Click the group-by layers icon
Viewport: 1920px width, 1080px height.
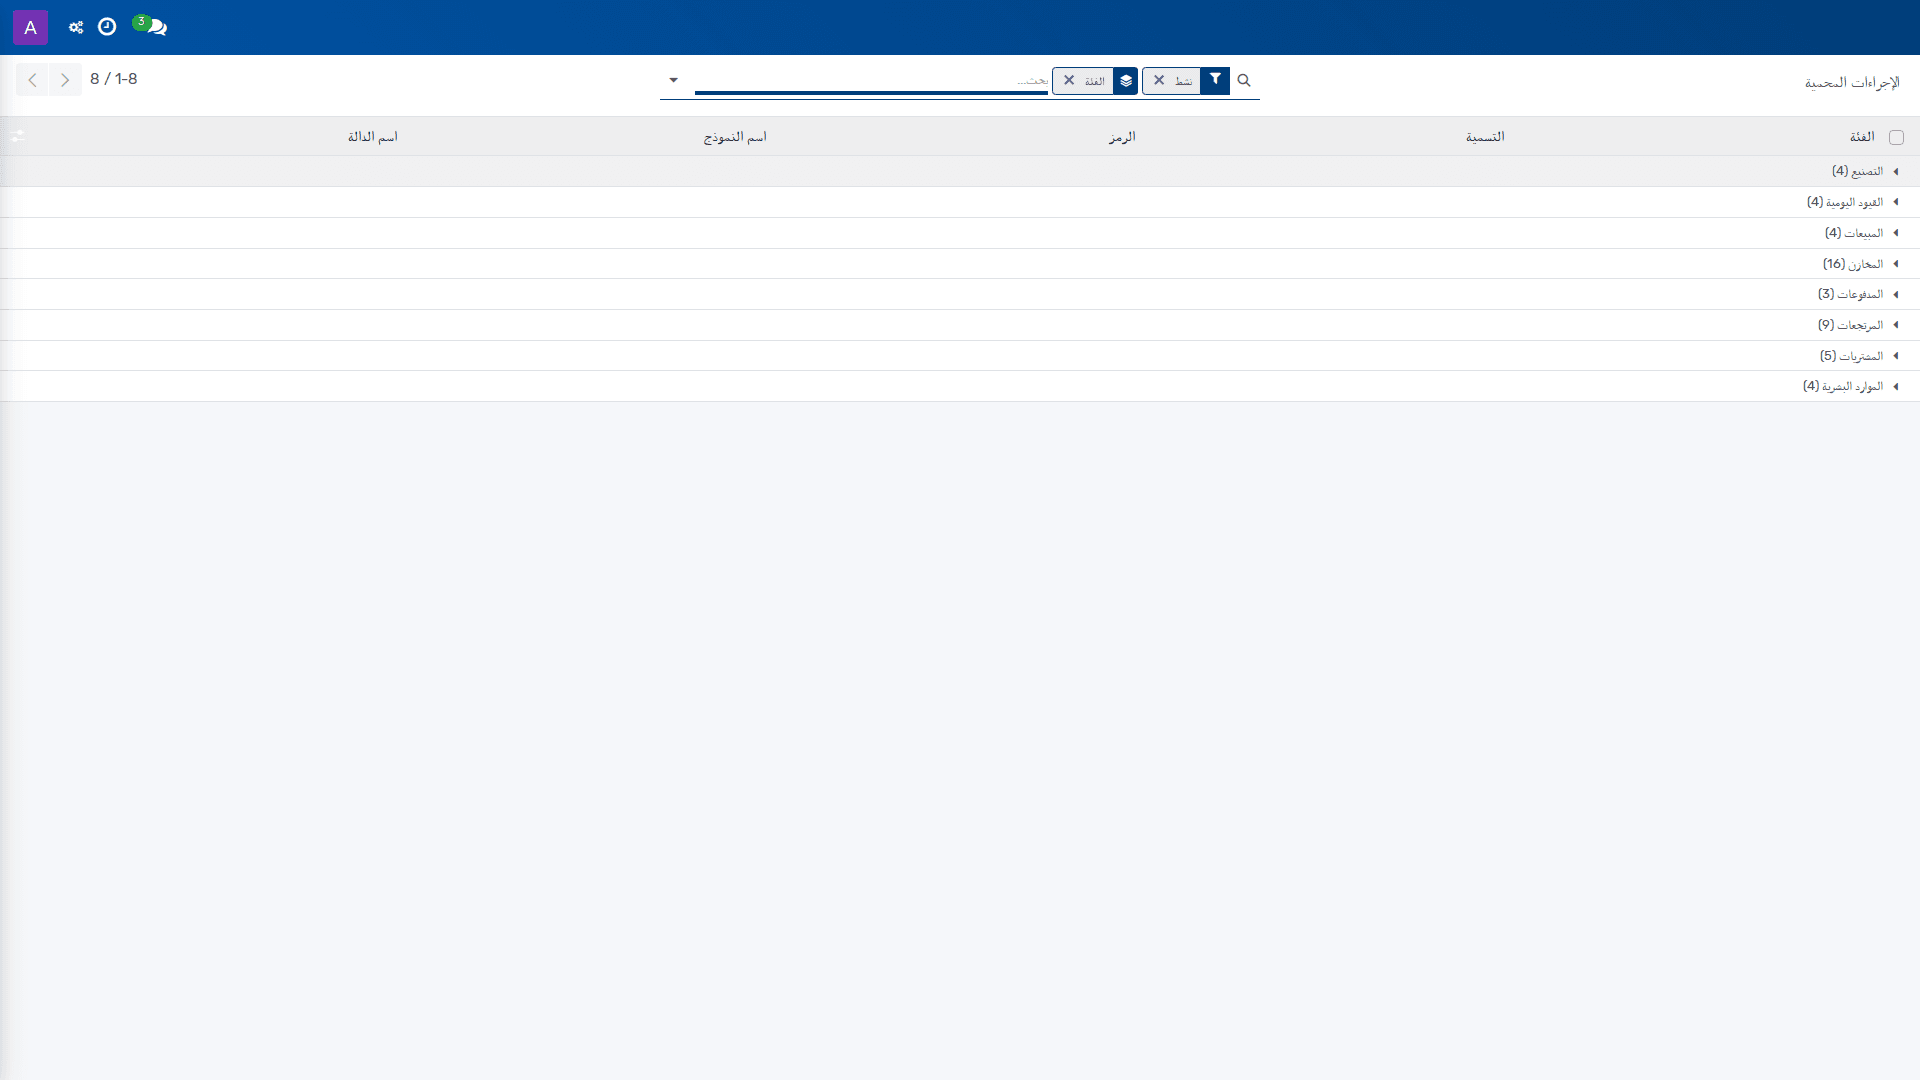pos(1126,80)
